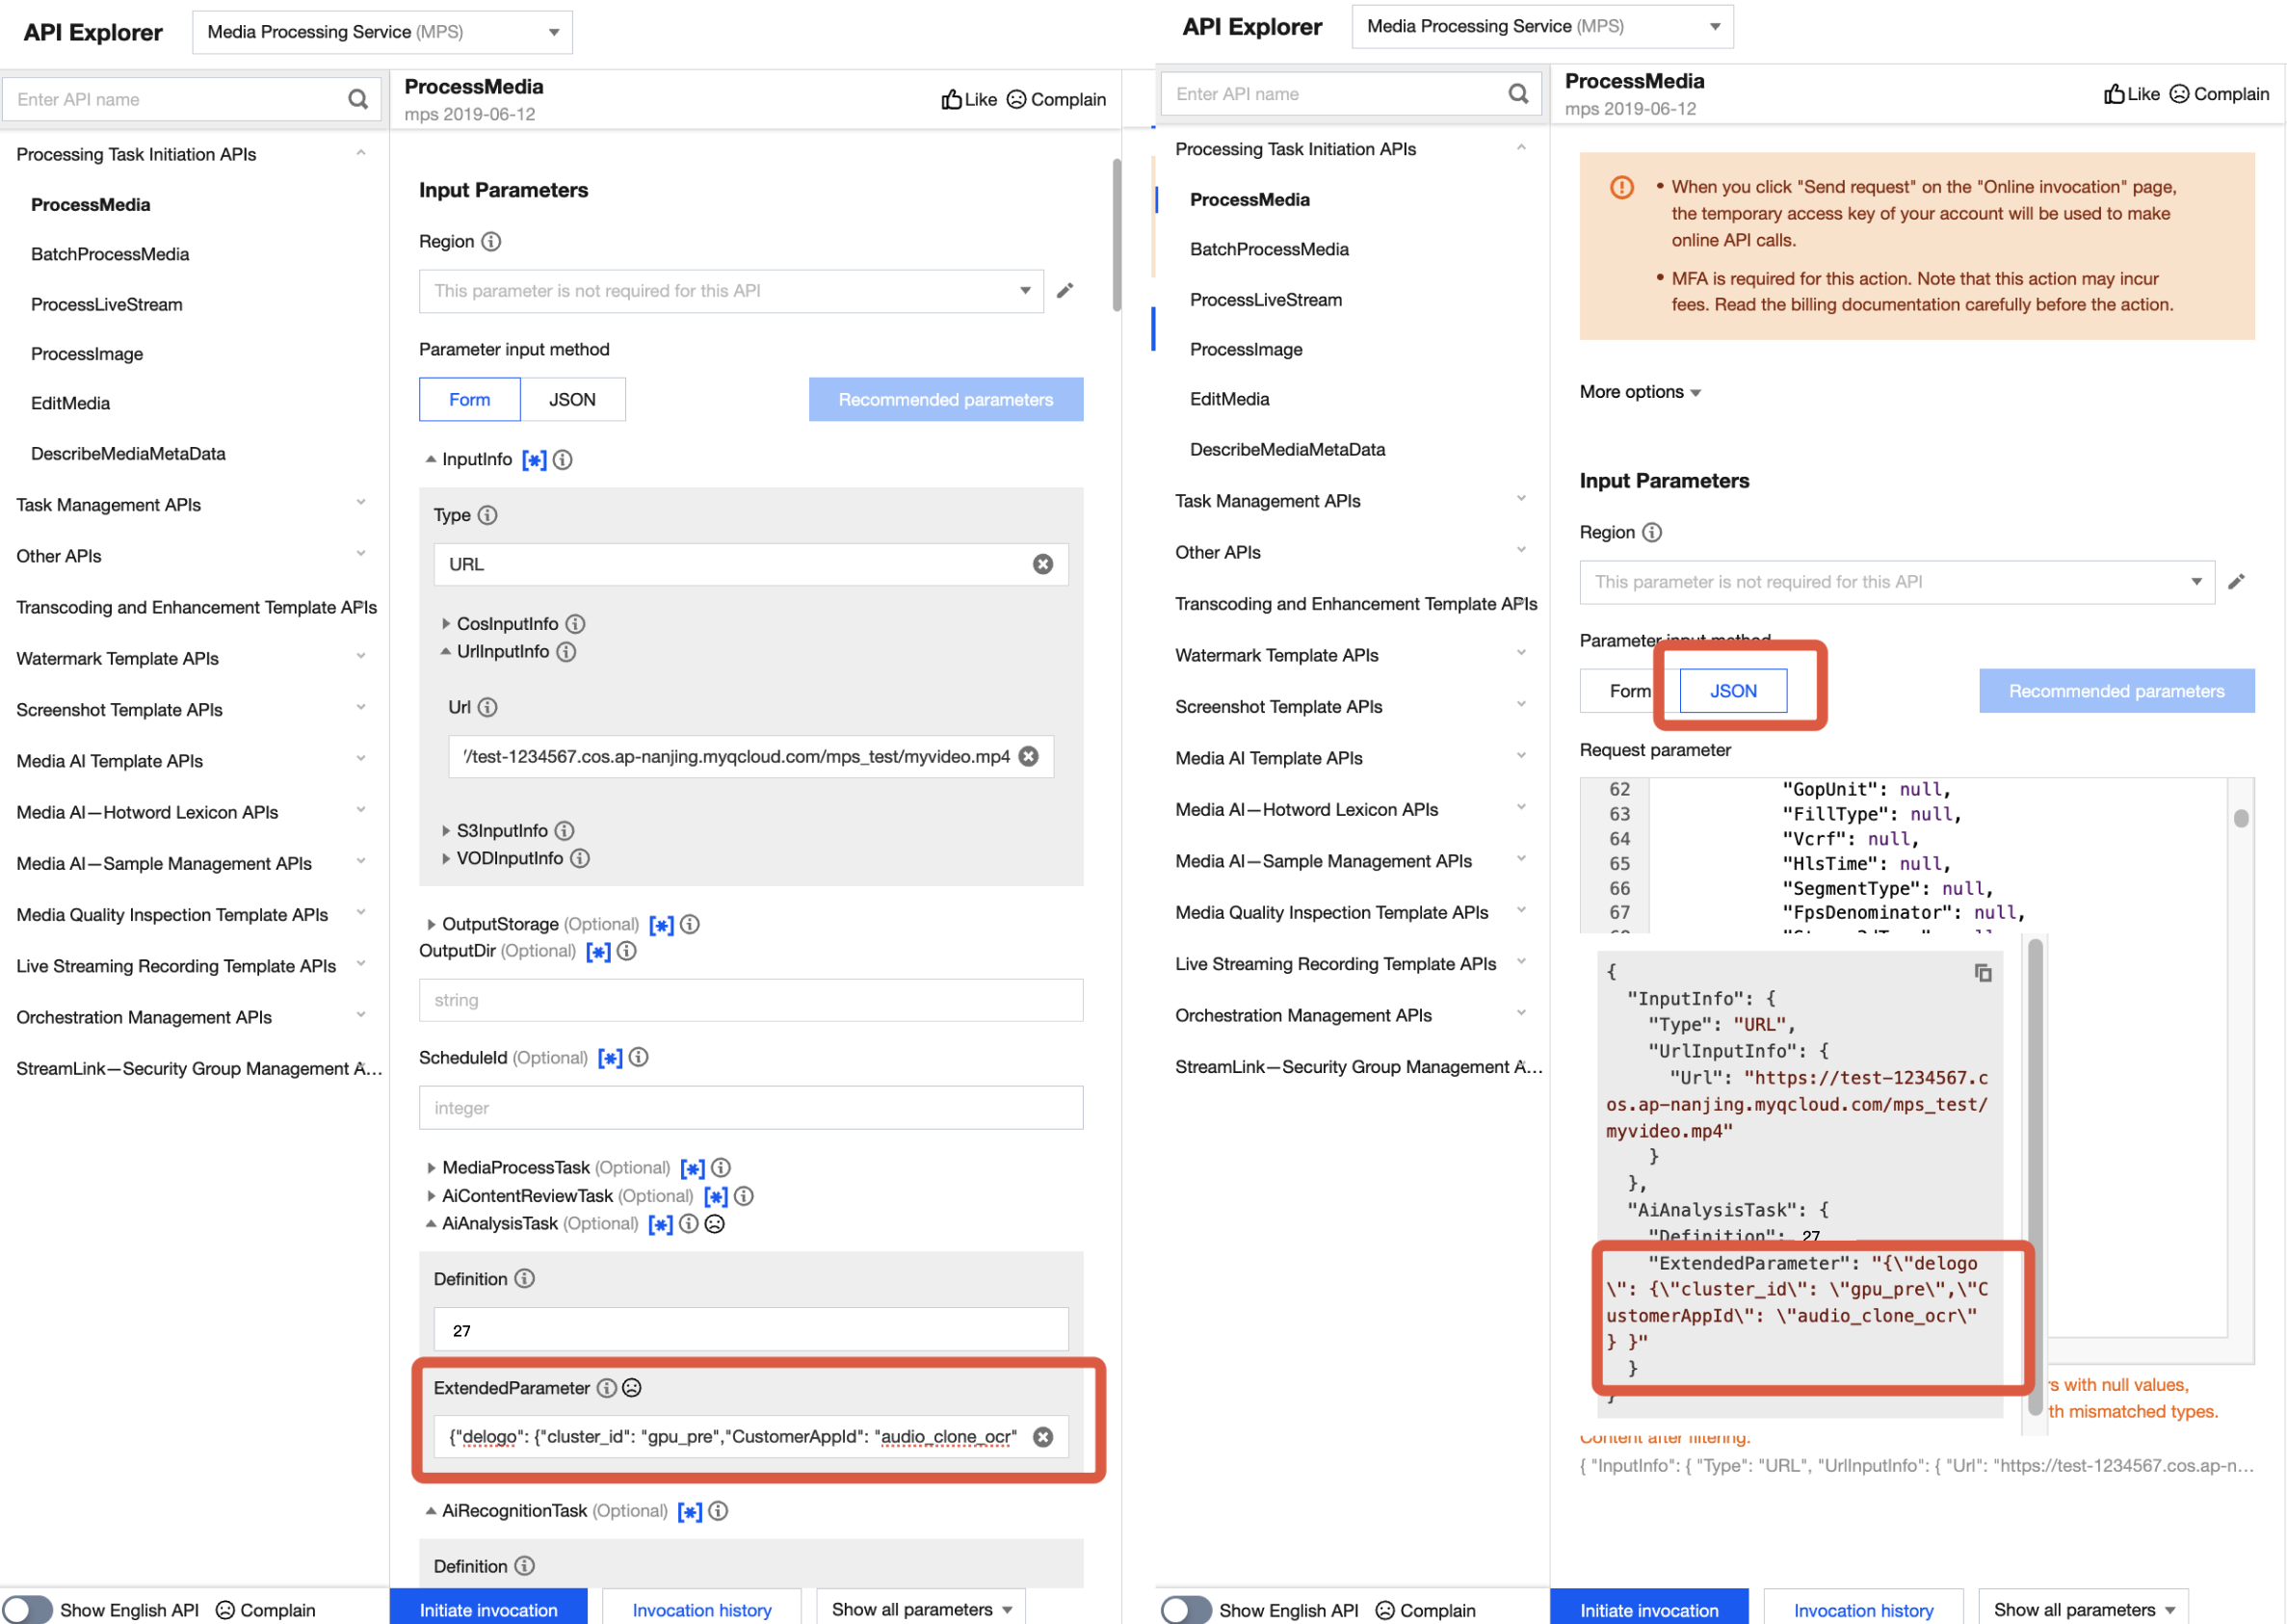The height and width of the screenshot is (1624, 2287).
Task: Click the Like thumbs-up icon on left panel
Action: point(951,99)
